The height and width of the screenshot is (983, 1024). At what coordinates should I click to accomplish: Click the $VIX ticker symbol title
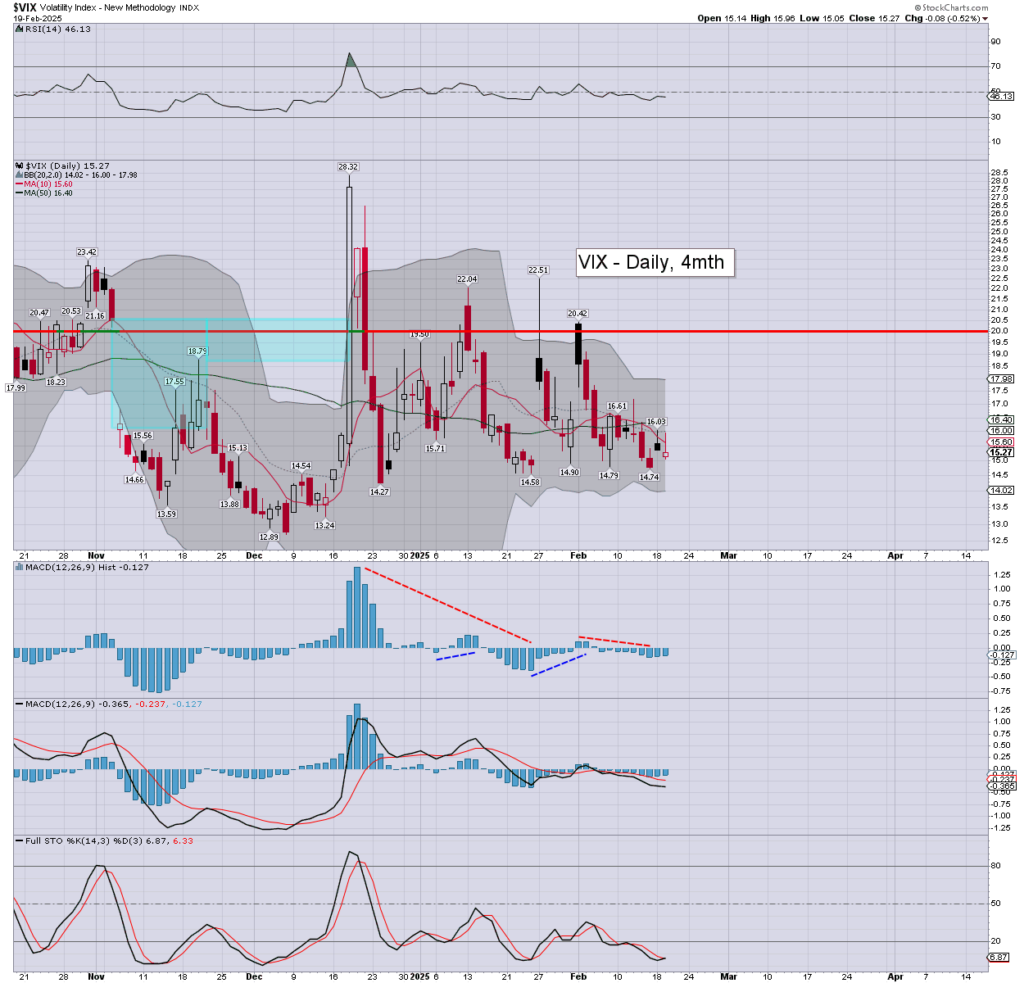point(23,6)
